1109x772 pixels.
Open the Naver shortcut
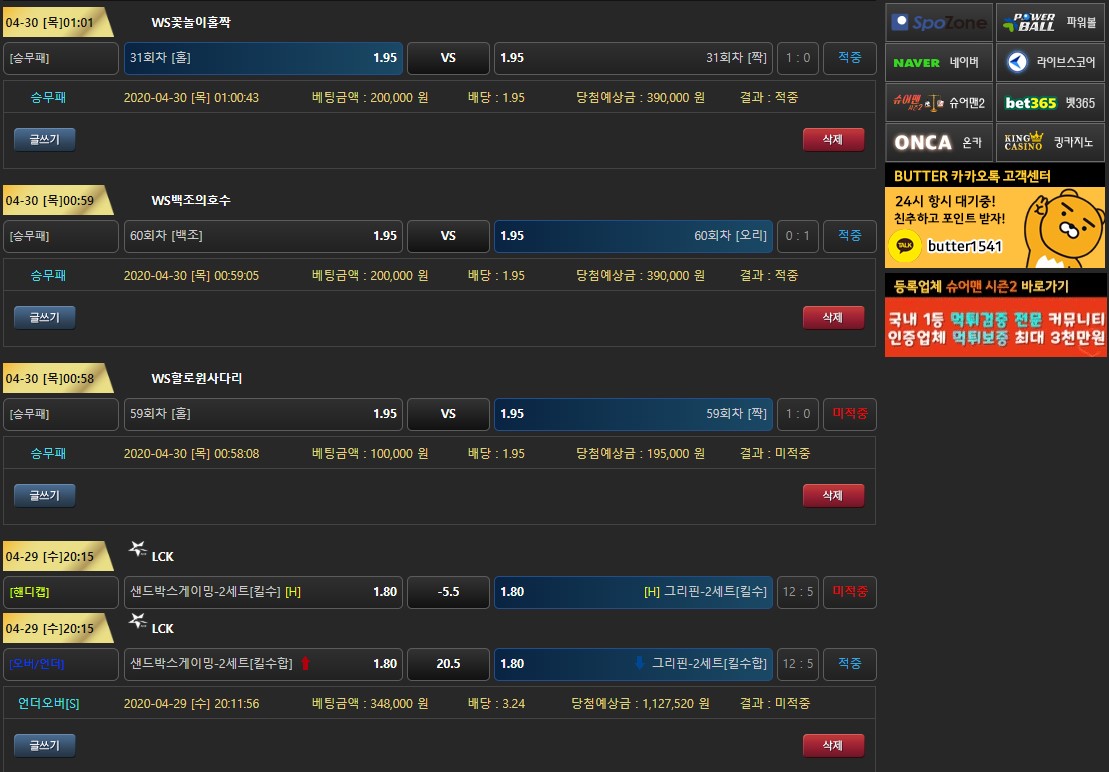pyautogui.click(x=938, y=62)
